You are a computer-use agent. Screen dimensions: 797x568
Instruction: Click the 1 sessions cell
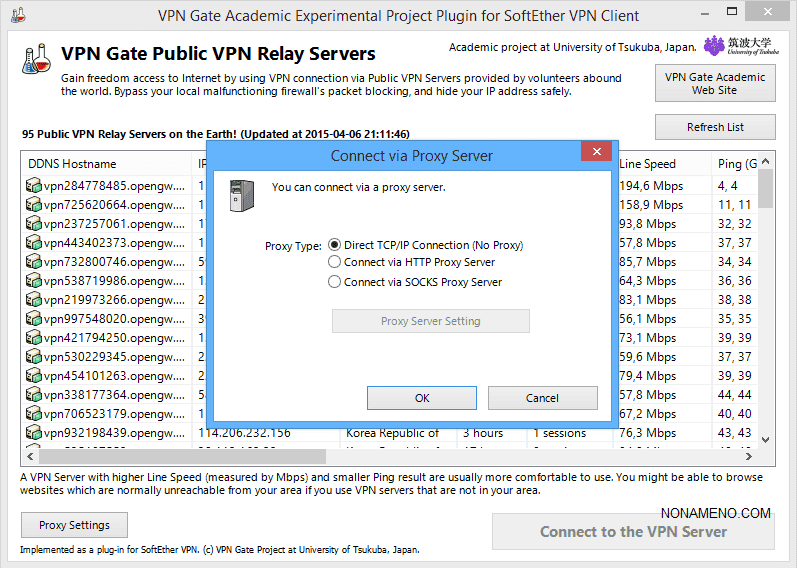click(560, 433)
